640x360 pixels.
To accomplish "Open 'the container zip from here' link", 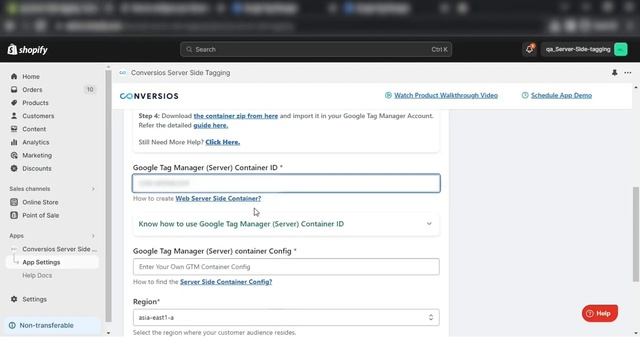I will [236, 116].
